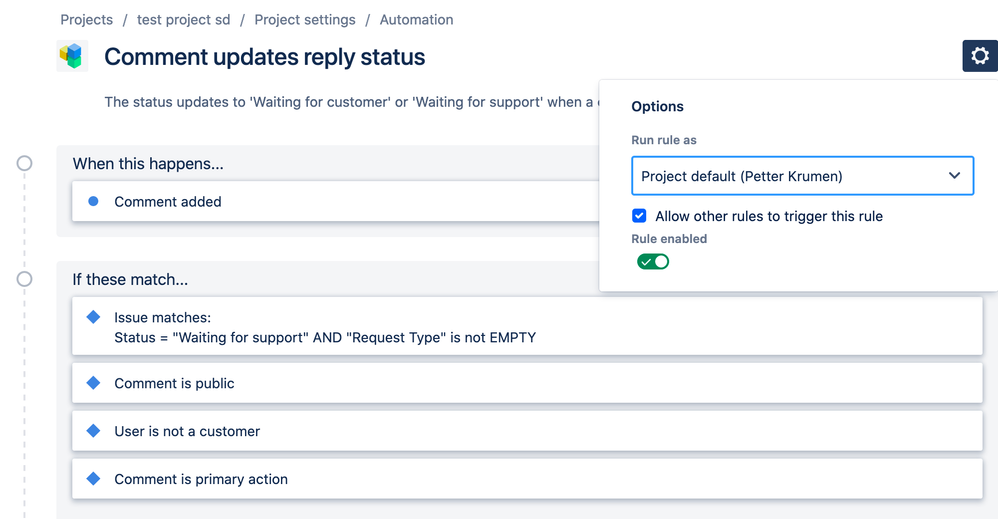Click the dropdown chevron arrow in Options
The height and width of the screenshot is (519, 998).
pos(954,176)
